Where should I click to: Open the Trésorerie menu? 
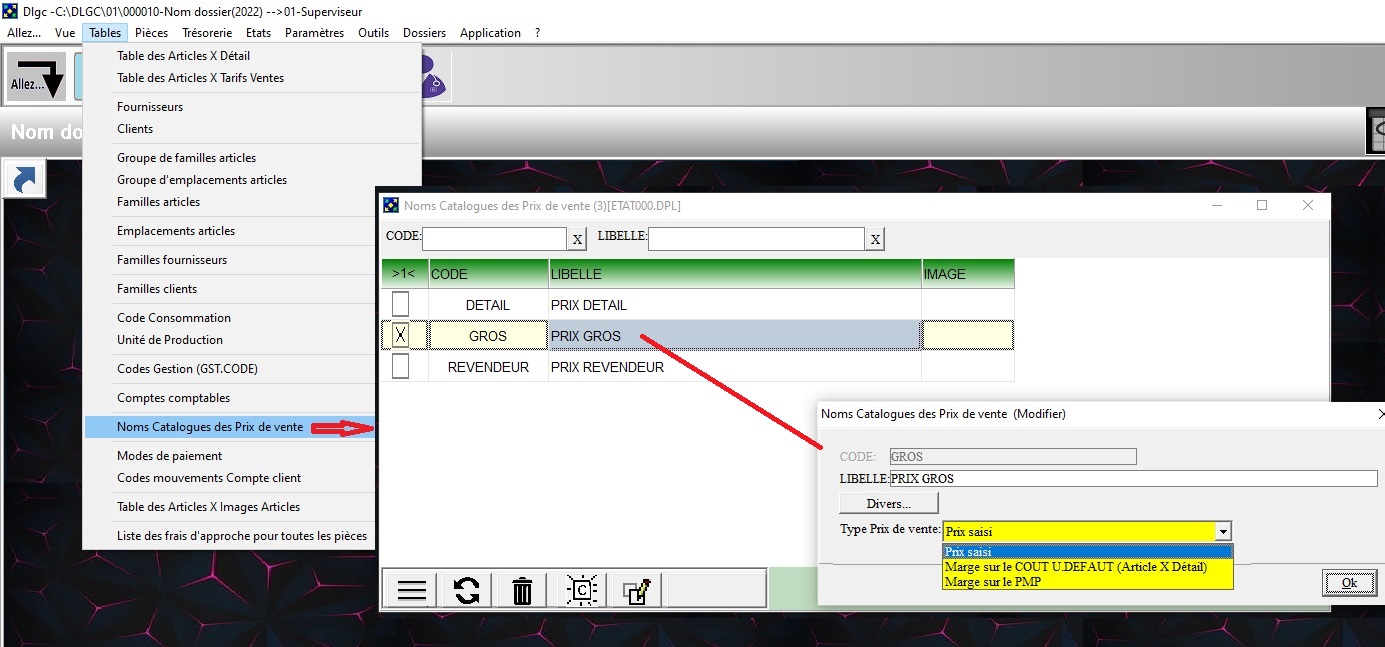[207, 33]
